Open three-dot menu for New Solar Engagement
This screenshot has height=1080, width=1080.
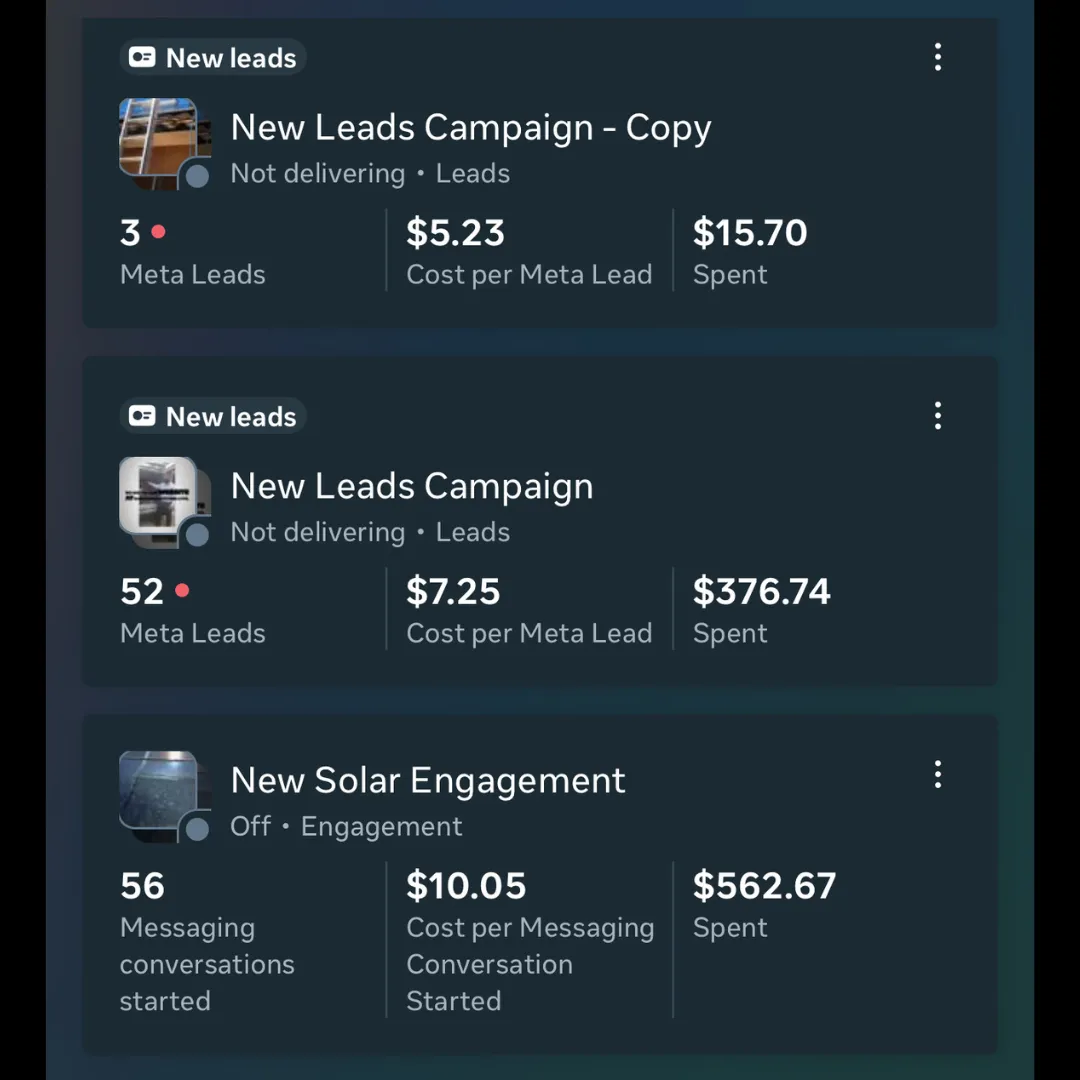pos(937,775)
